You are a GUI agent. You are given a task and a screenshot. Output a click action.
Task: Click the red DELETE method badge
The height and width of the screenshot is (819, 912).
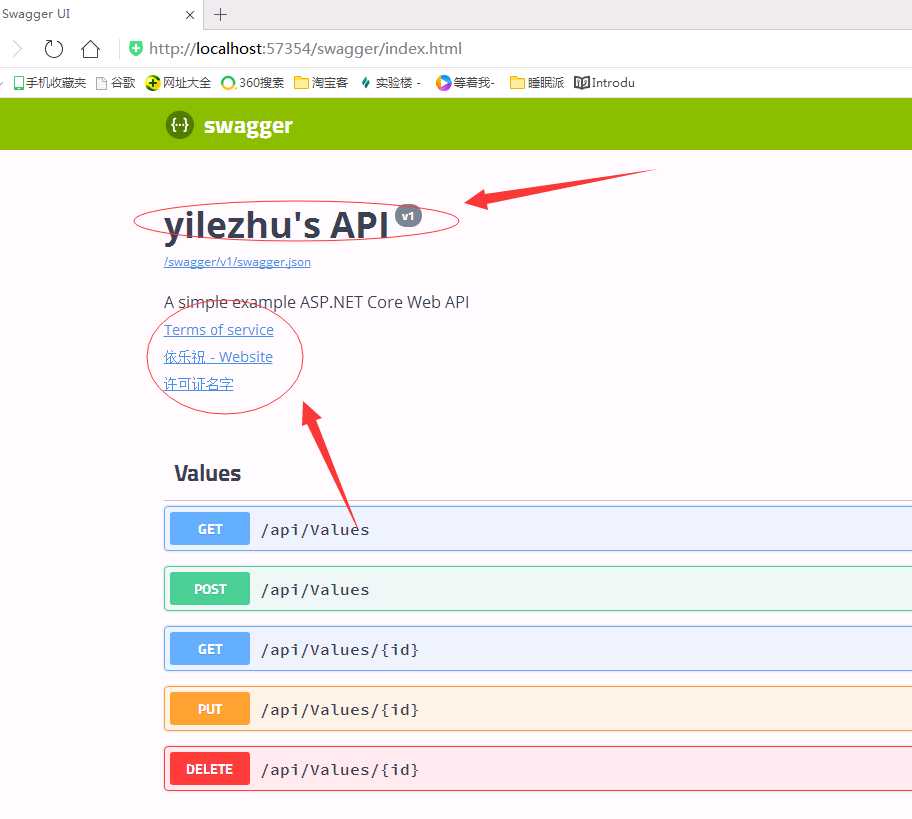point(210,769)
